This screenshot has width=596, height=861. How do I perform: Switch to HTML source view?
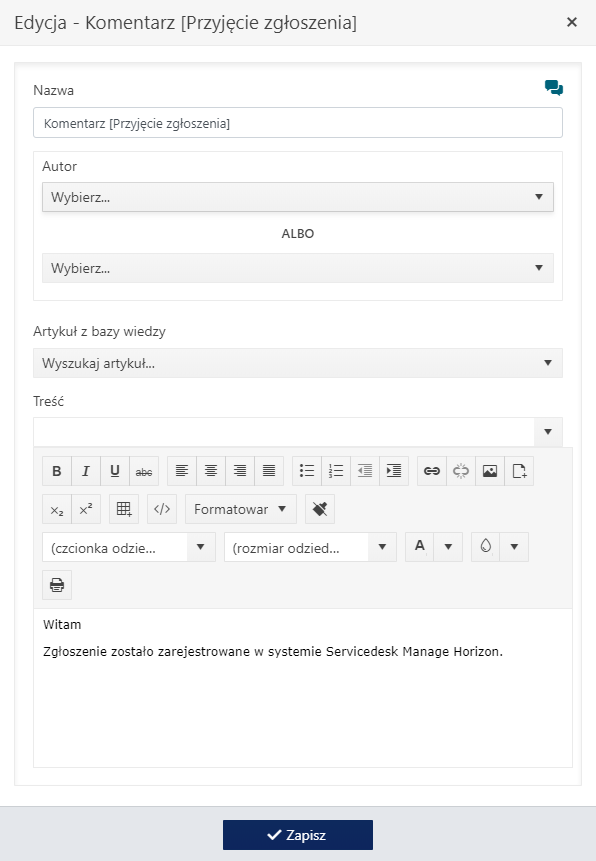pyautogui.click(x=162, y=509)
